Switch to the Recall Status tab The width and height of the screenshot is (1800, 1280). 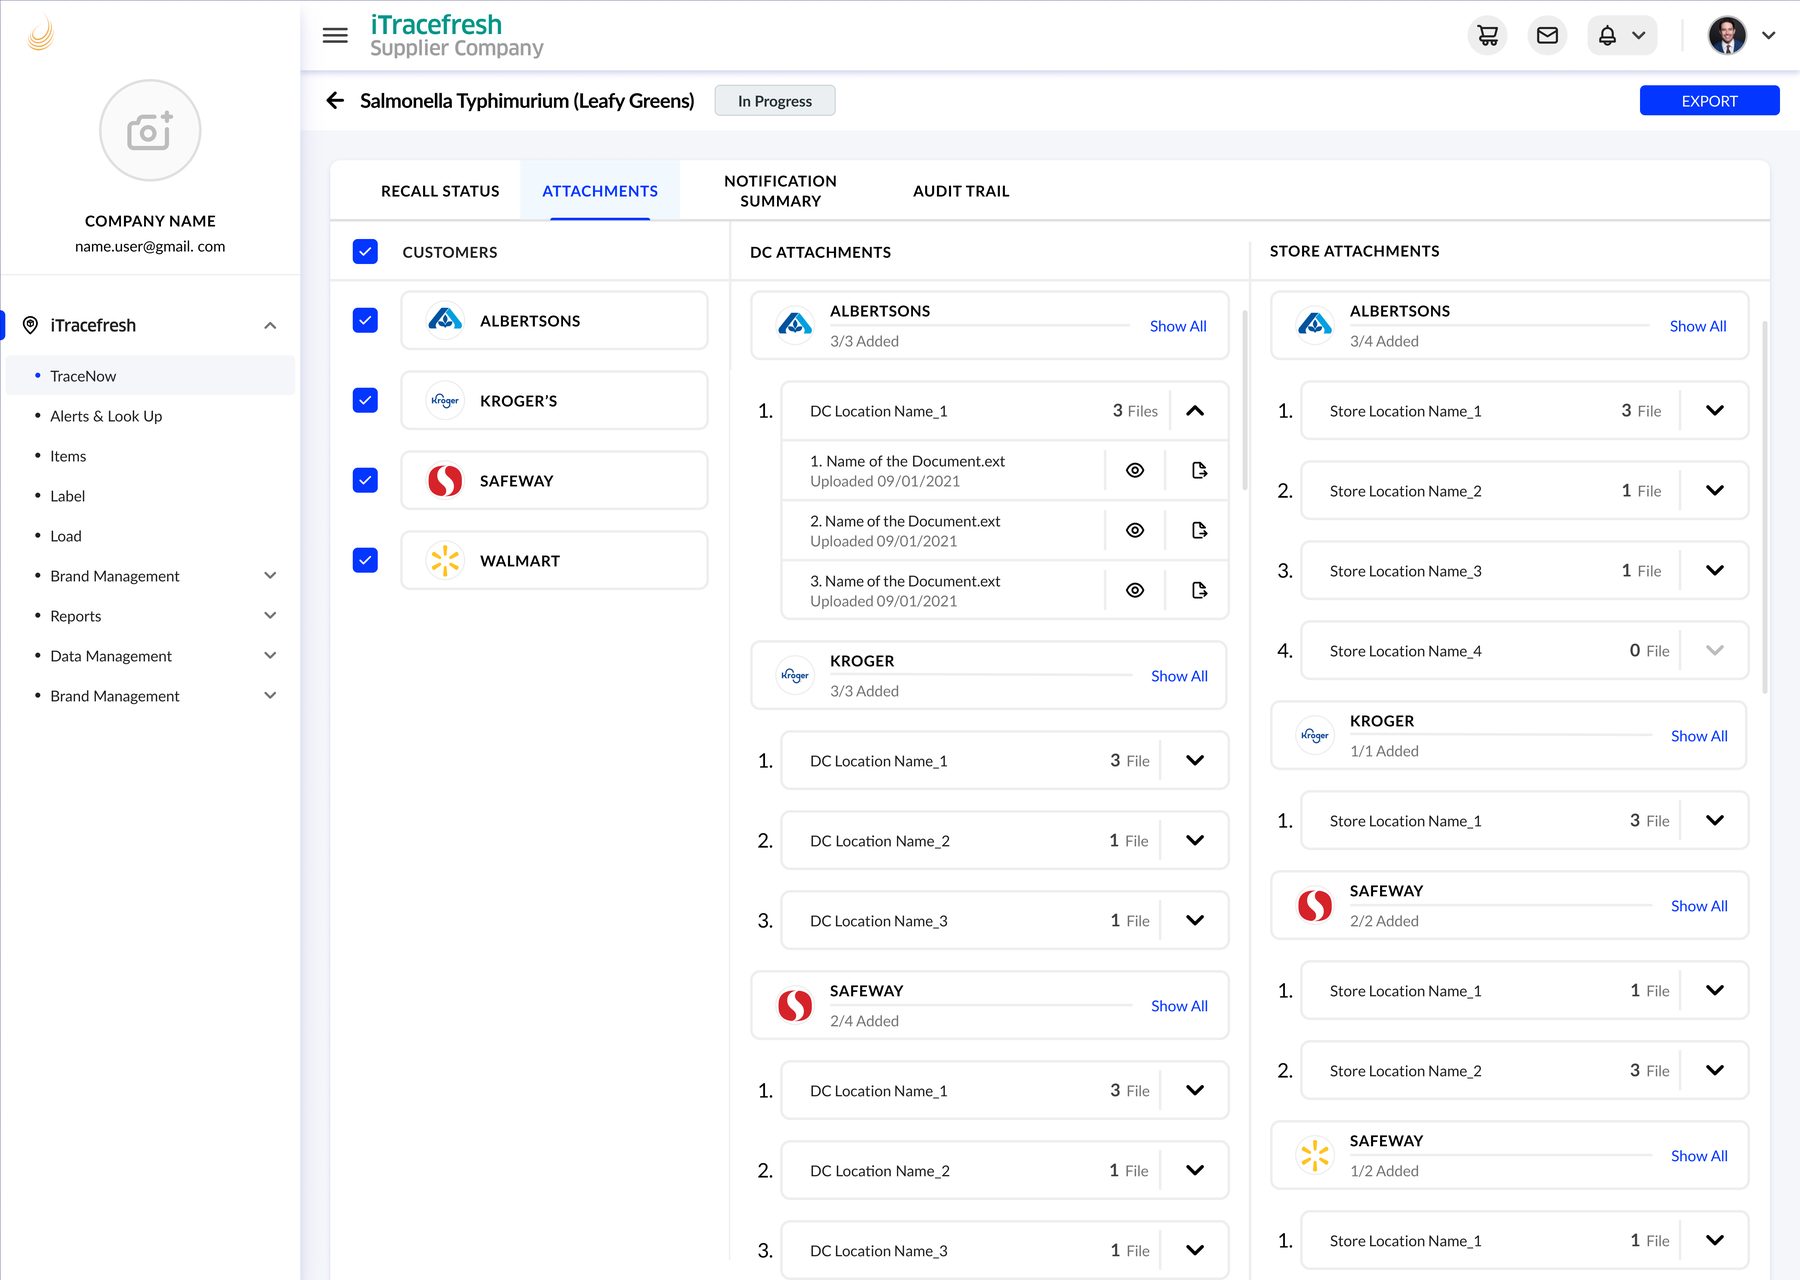click(440, 191)
